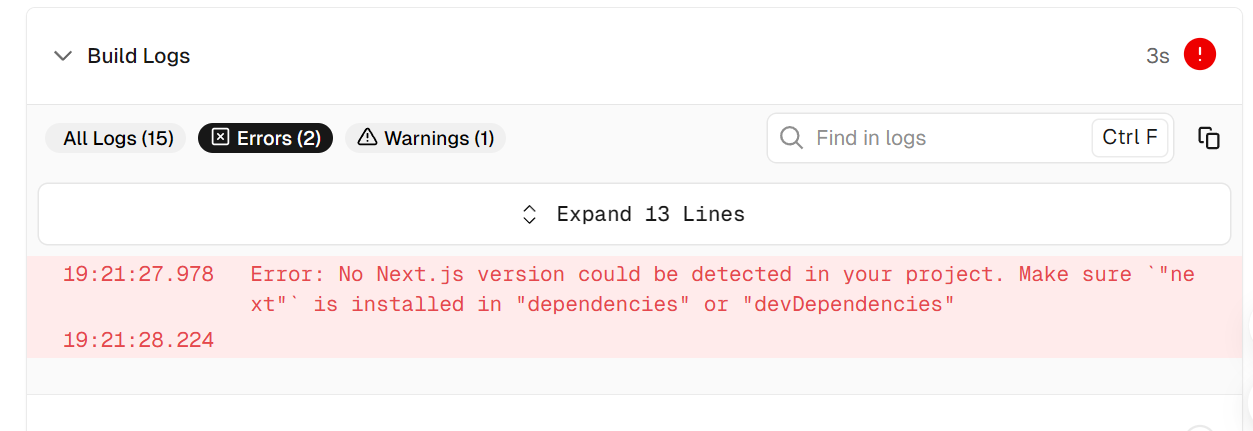Enable the Warnings (1) filter
This screenshot has height=431, width=1253.
(426, 138)
